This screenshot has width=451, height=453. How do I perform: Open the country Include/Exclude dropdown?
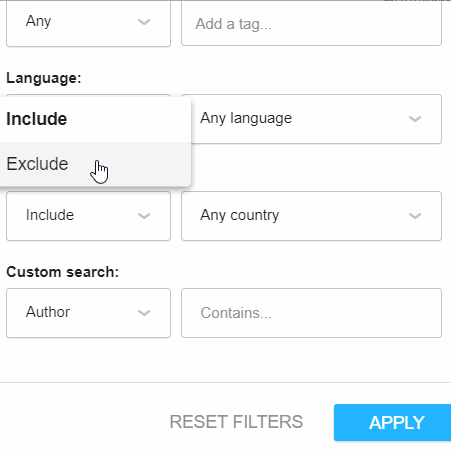pos(88,216)
